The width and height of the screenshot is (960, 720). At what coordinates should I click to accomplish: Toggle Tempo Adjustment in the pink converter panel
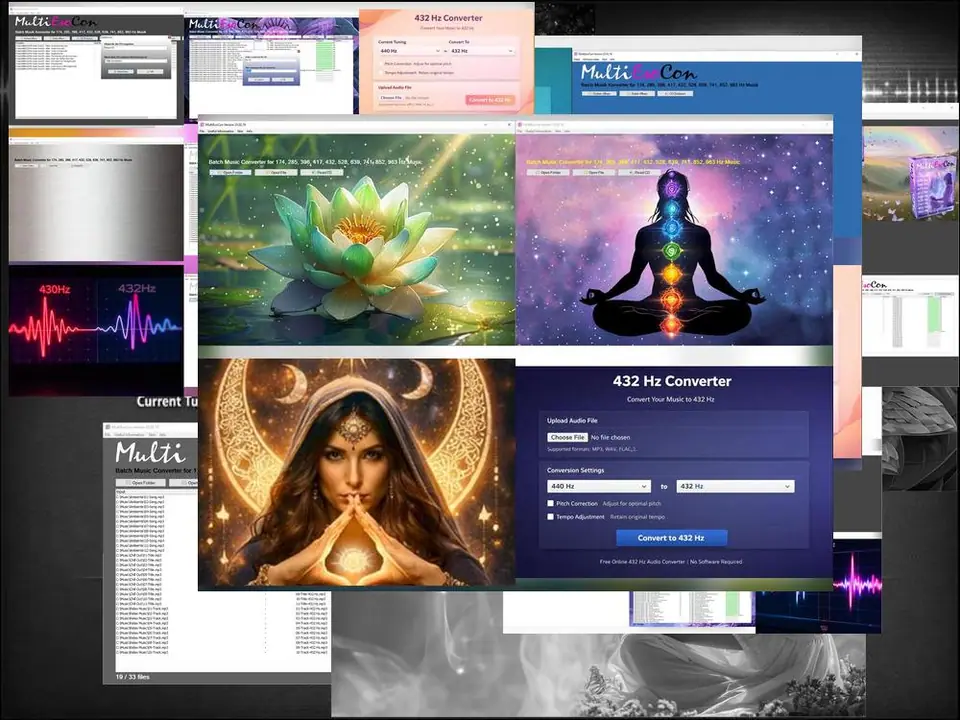click(x=382, y=74)
